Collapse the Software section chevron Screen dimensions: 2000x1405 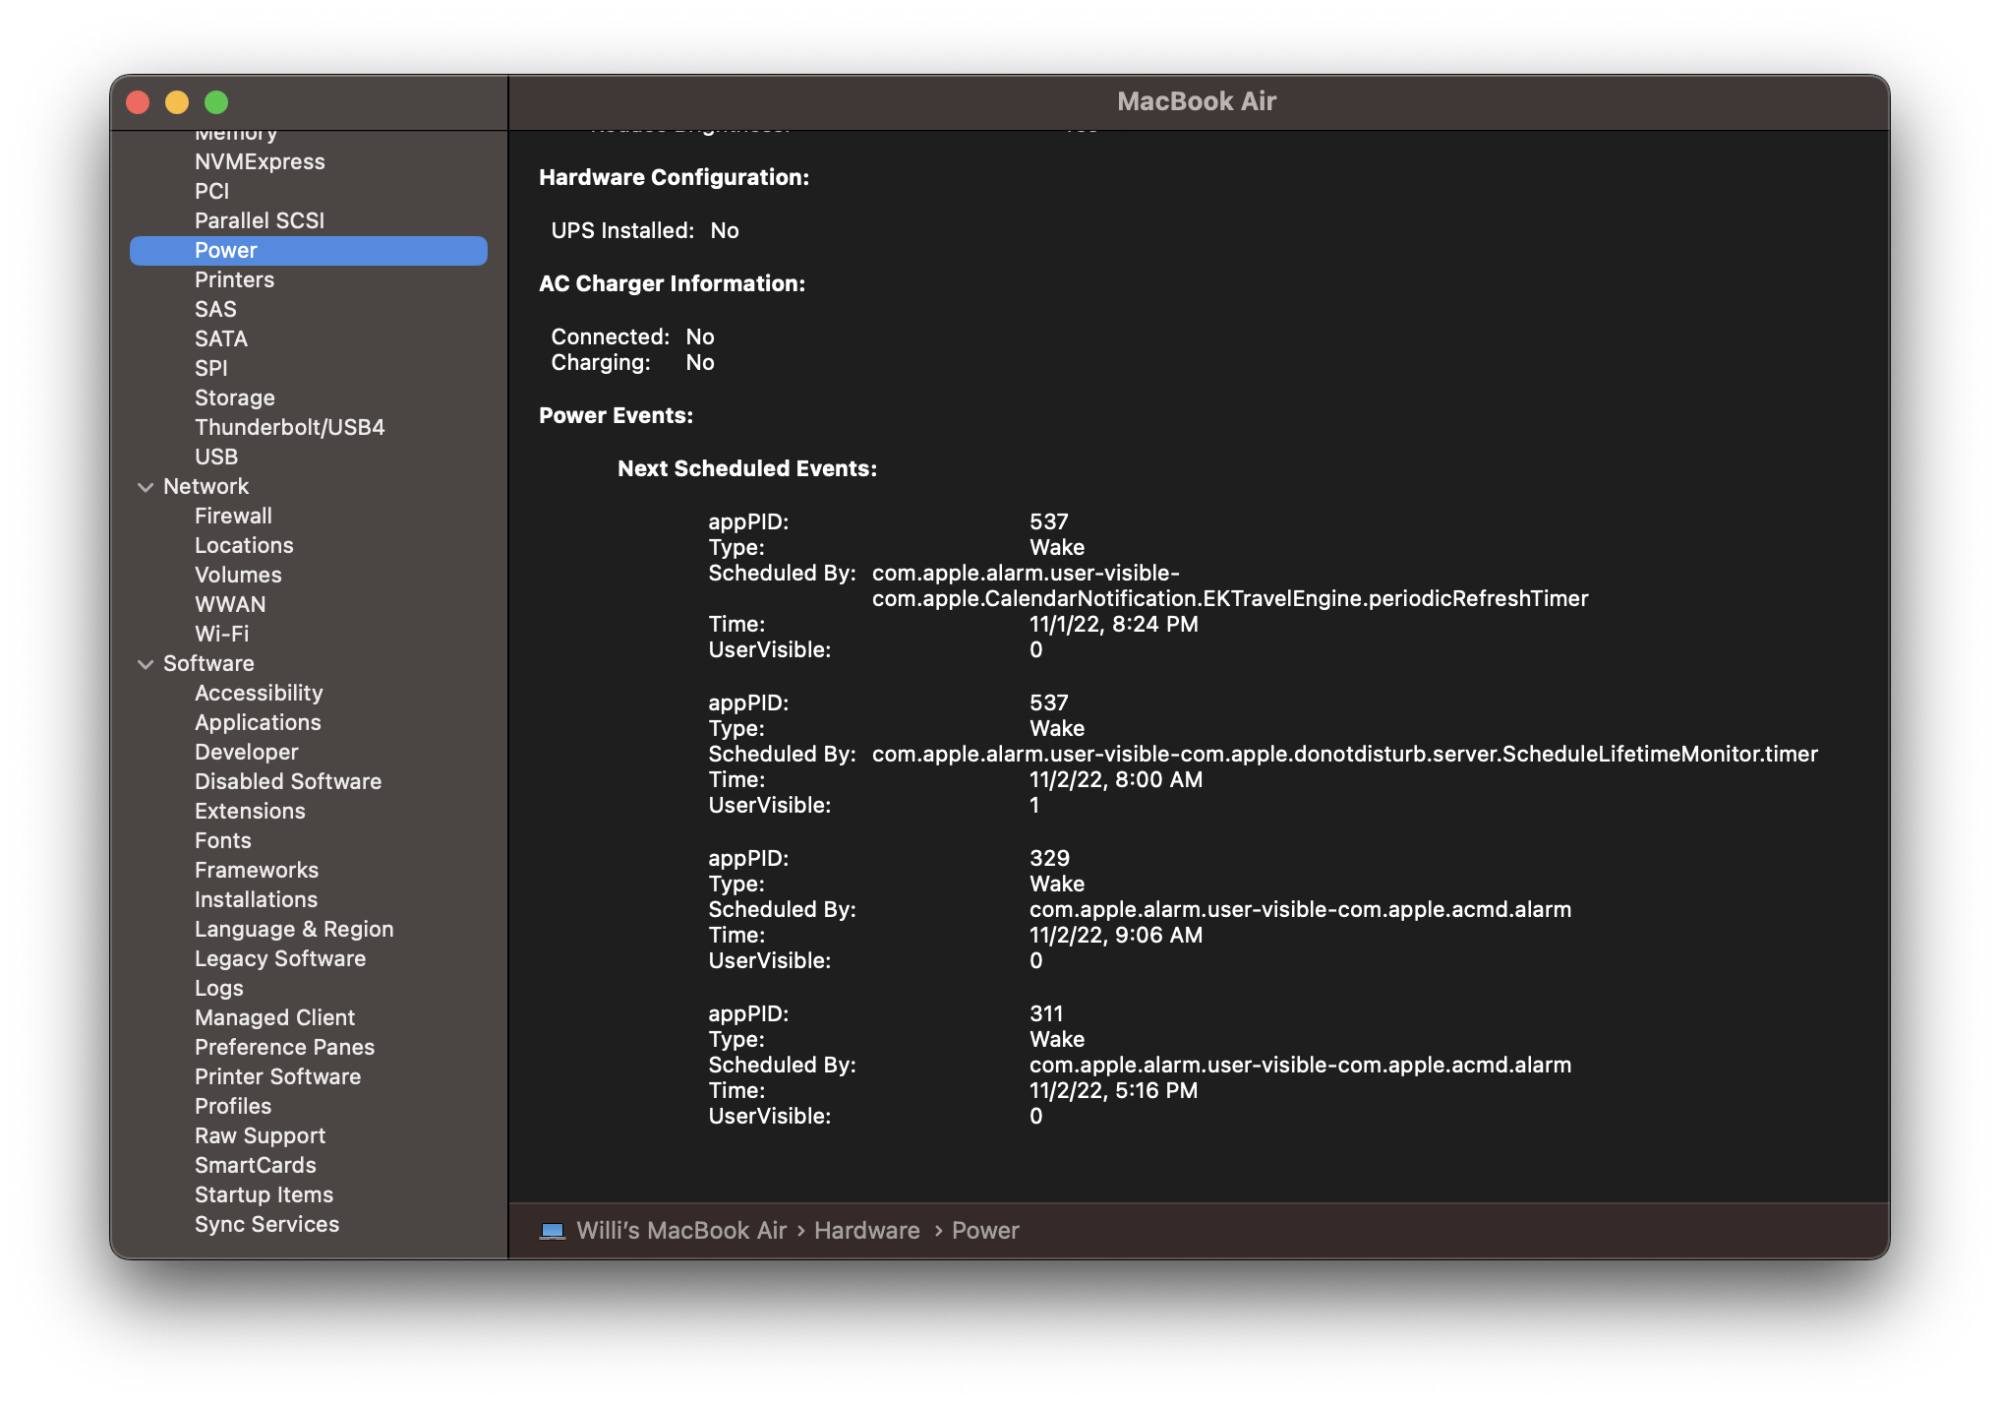(145, 664)
